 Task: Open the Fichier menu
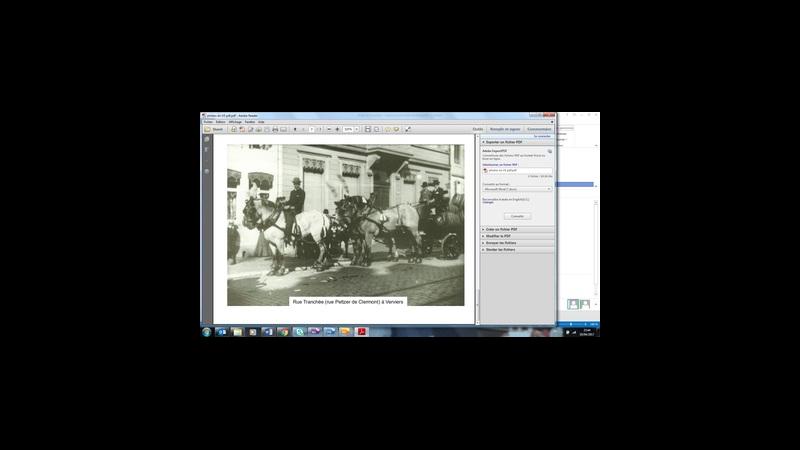(208, 122)
